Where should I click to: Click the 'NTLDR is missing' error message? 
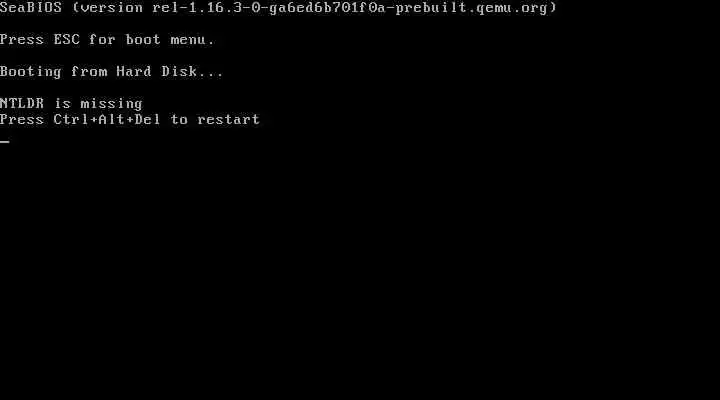(71, 104)
